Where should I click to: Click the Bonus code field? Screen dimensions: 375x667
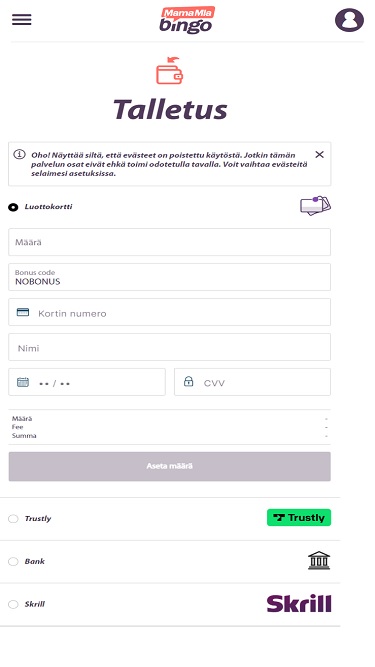tap(169, 277)
